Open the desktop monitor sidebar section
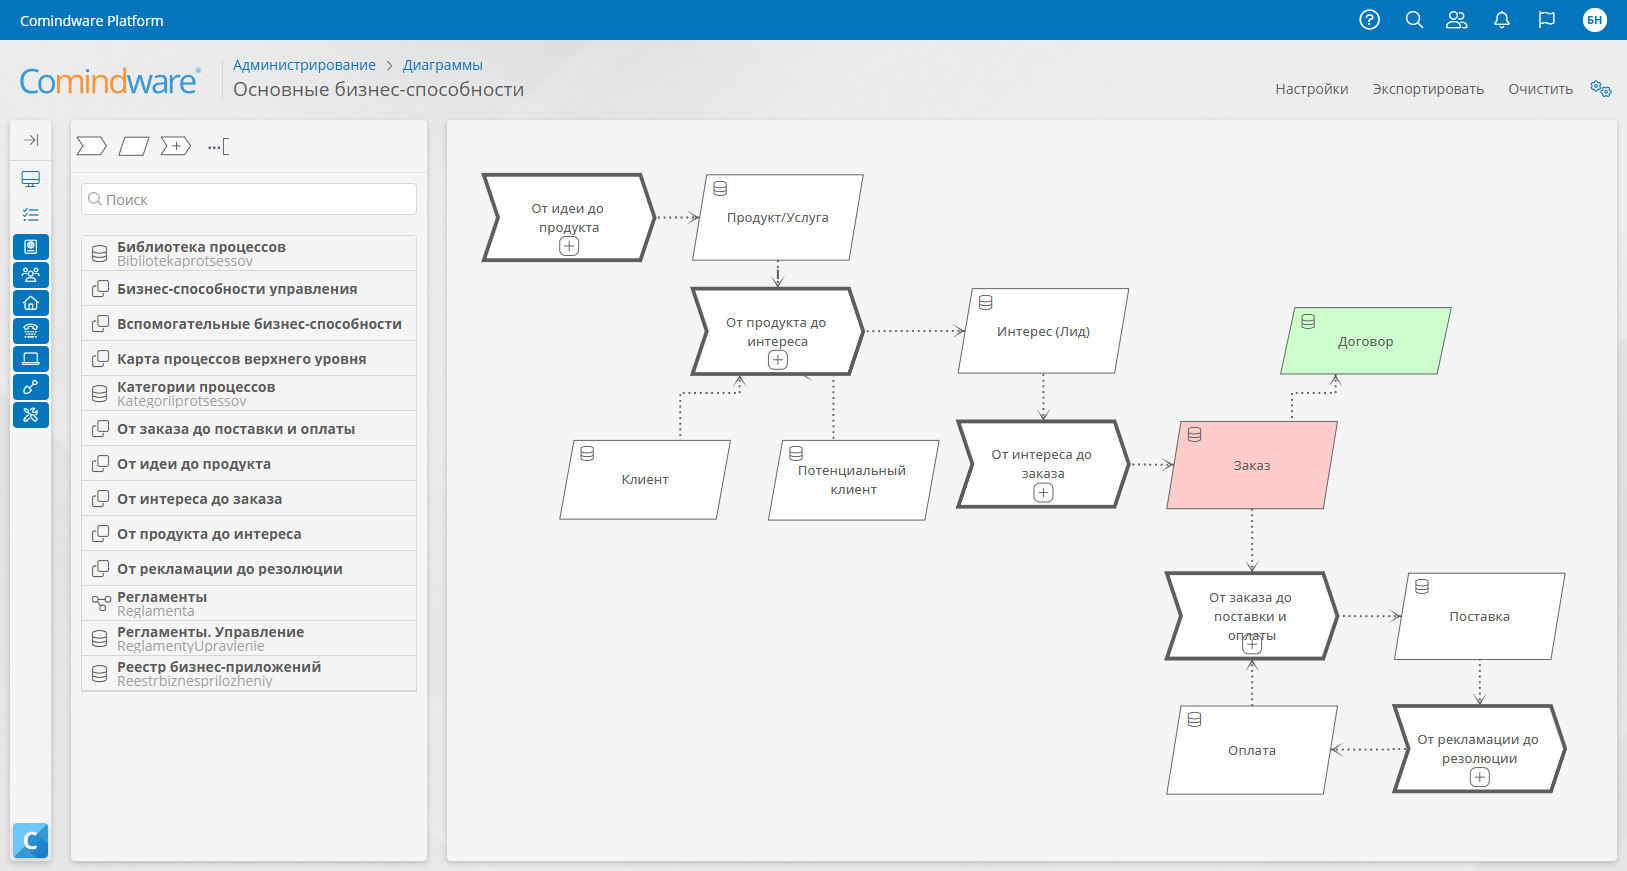Screen dimensions: 1627x871 (31, 179)
